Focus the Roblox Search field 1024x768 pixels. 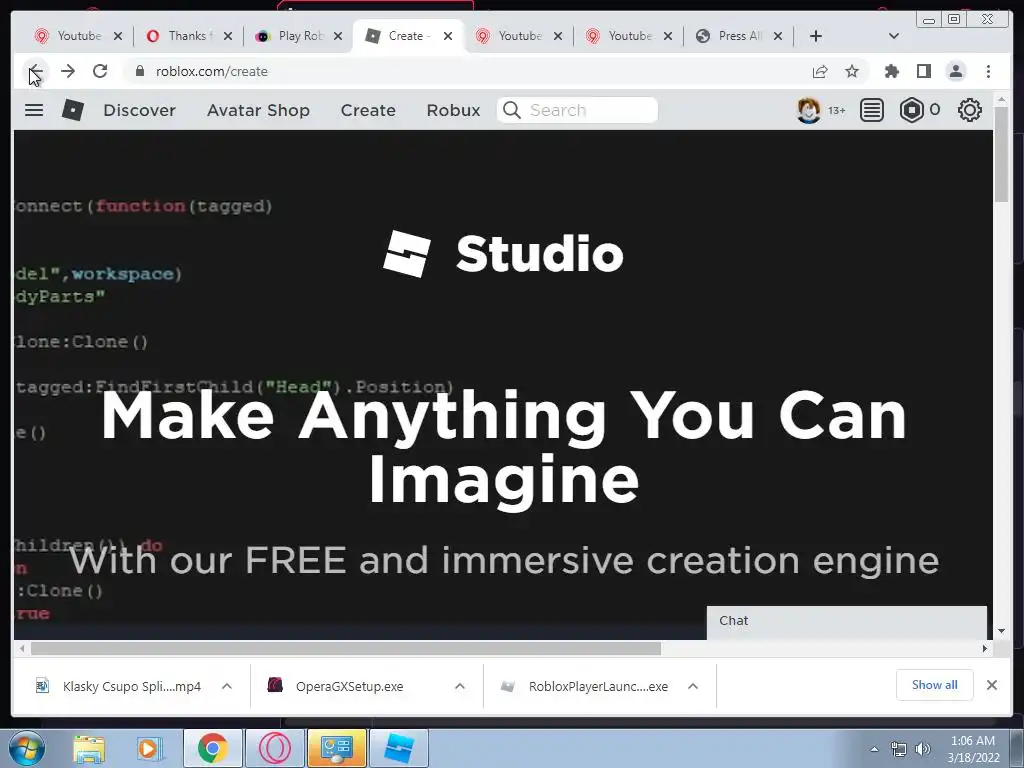(577, 110)
